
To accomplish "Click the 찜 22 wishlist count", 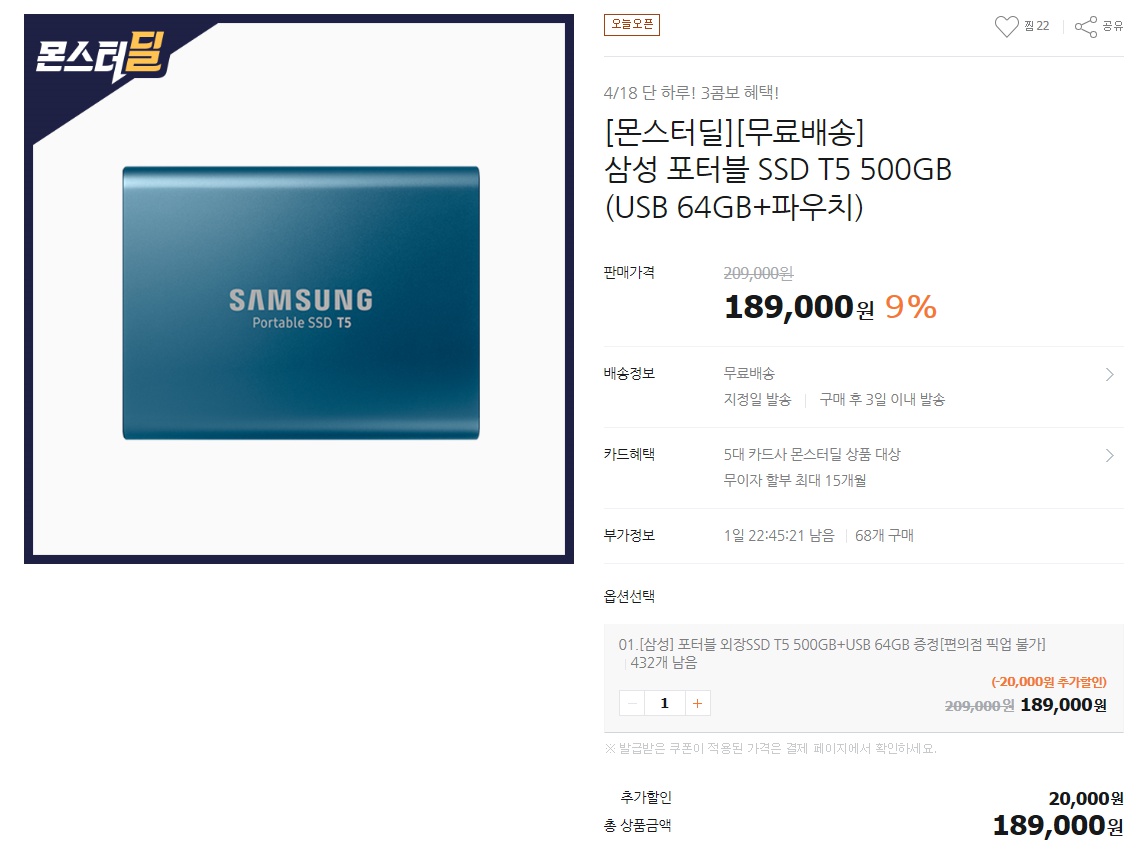I will (x=1036, y=26).
